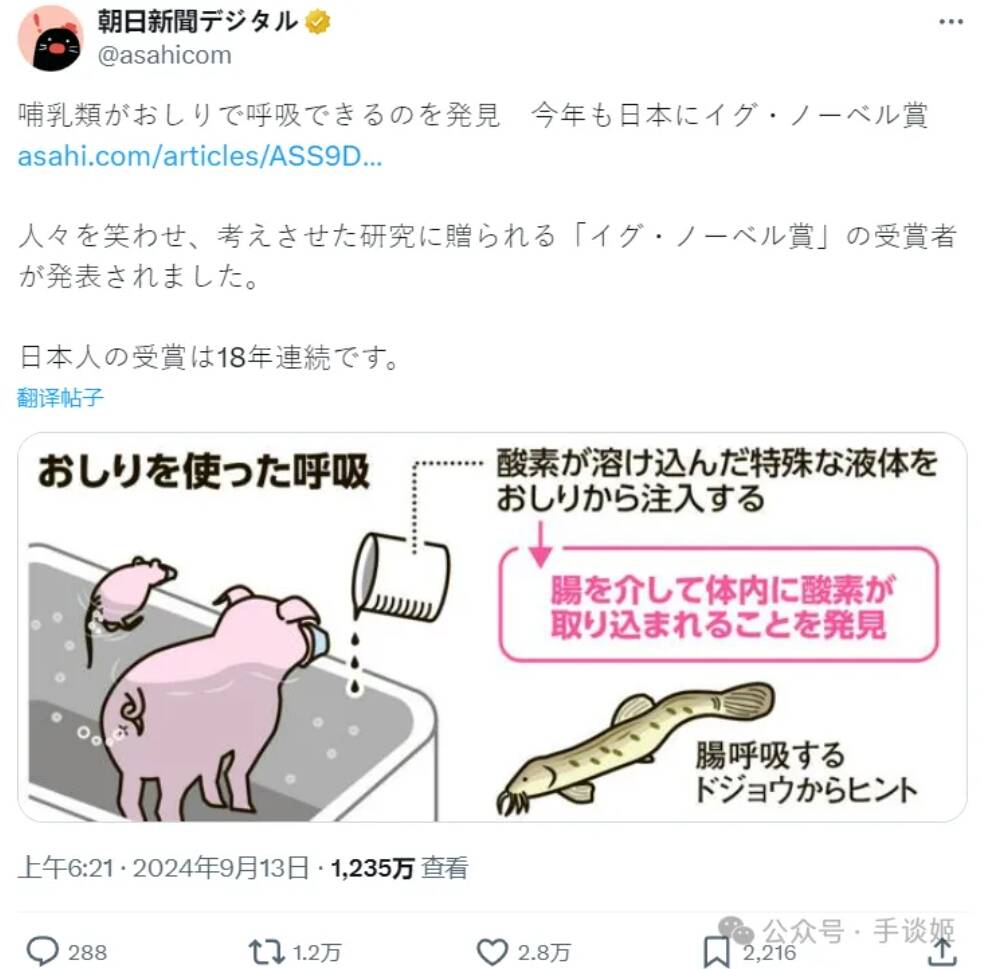This screenshot has width=984, height=969.
Task: Open the asahi.com/articles link
Action: [x=200, y=156]
